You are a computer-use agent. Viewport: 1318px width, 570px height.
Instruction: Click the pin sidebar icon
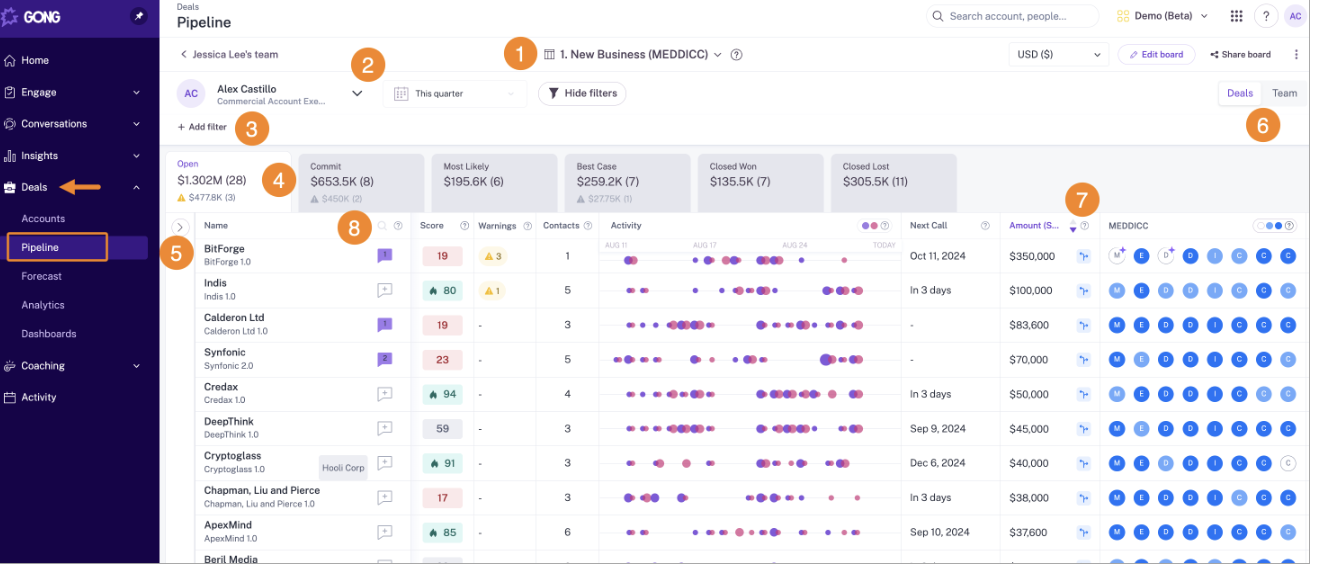(x=138, y=17)
